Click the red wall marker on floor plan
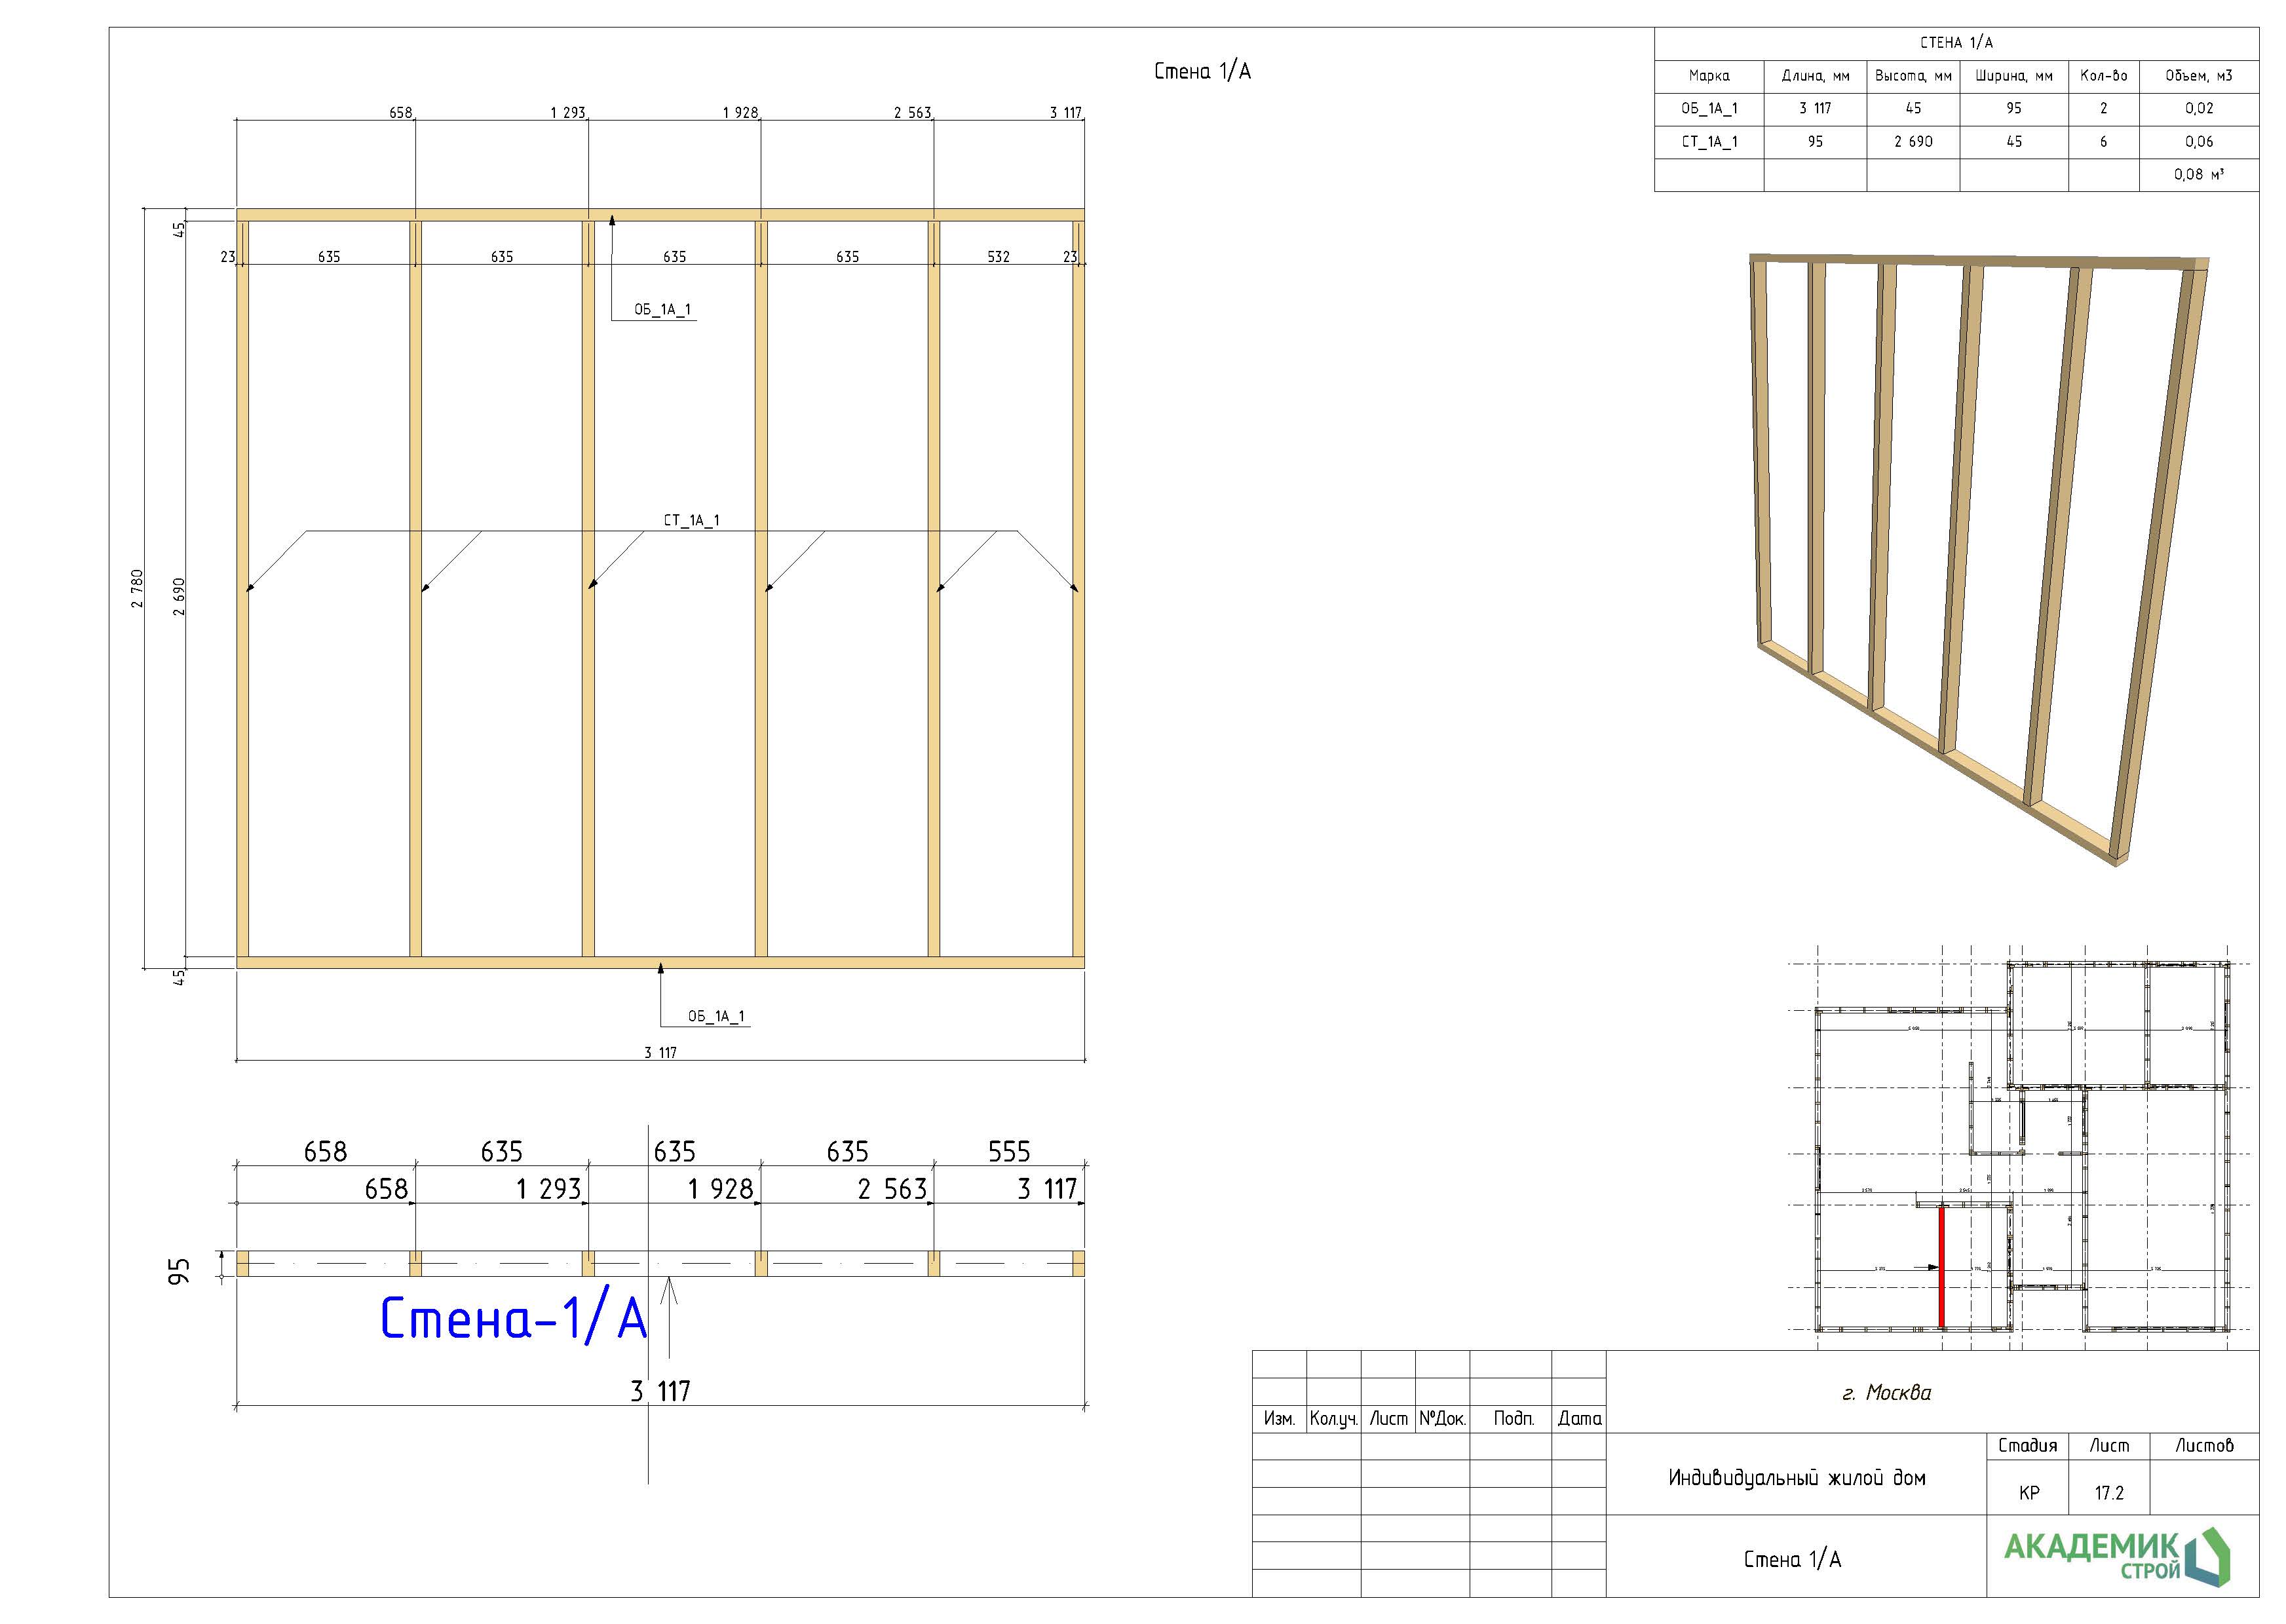The width and height of the screenshot is (2286, 1624). point(1941,1267)
